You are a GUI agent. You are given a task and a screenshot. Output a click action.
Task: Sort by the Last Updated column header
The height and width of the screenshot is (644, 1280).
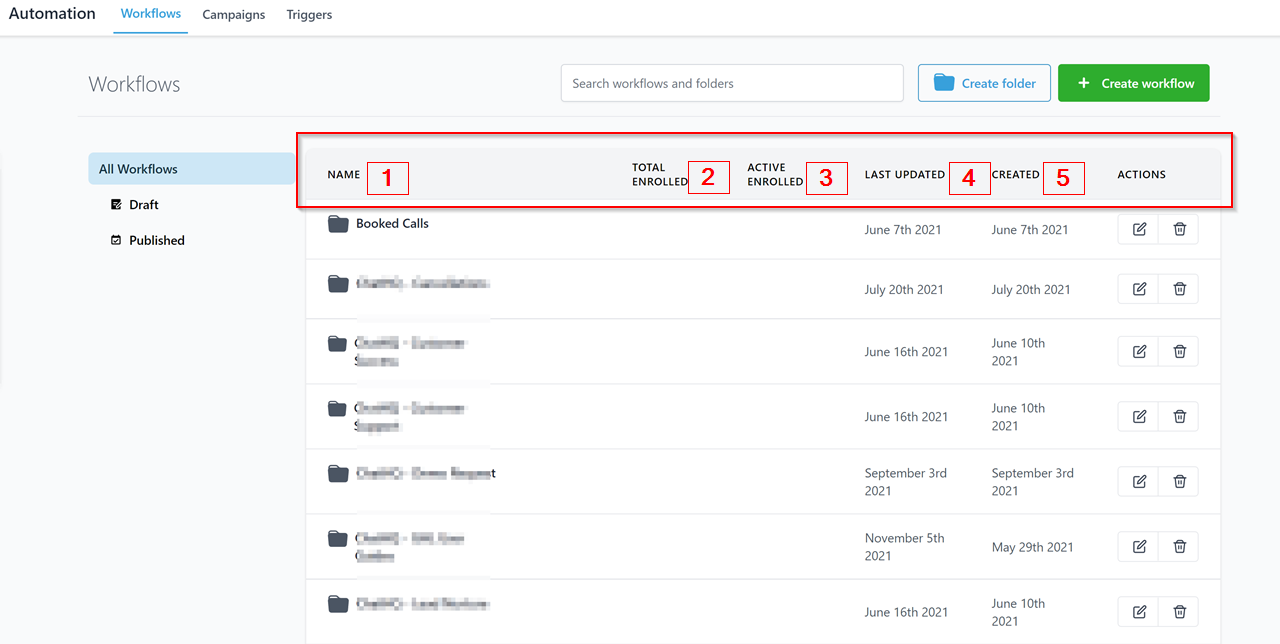pos(904,174)
